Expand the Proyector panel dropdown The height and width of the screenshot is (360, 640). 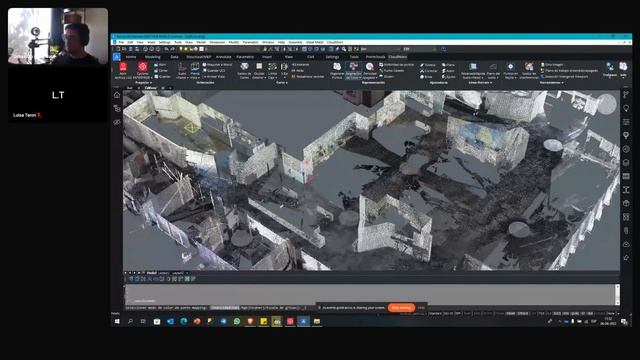143,82
